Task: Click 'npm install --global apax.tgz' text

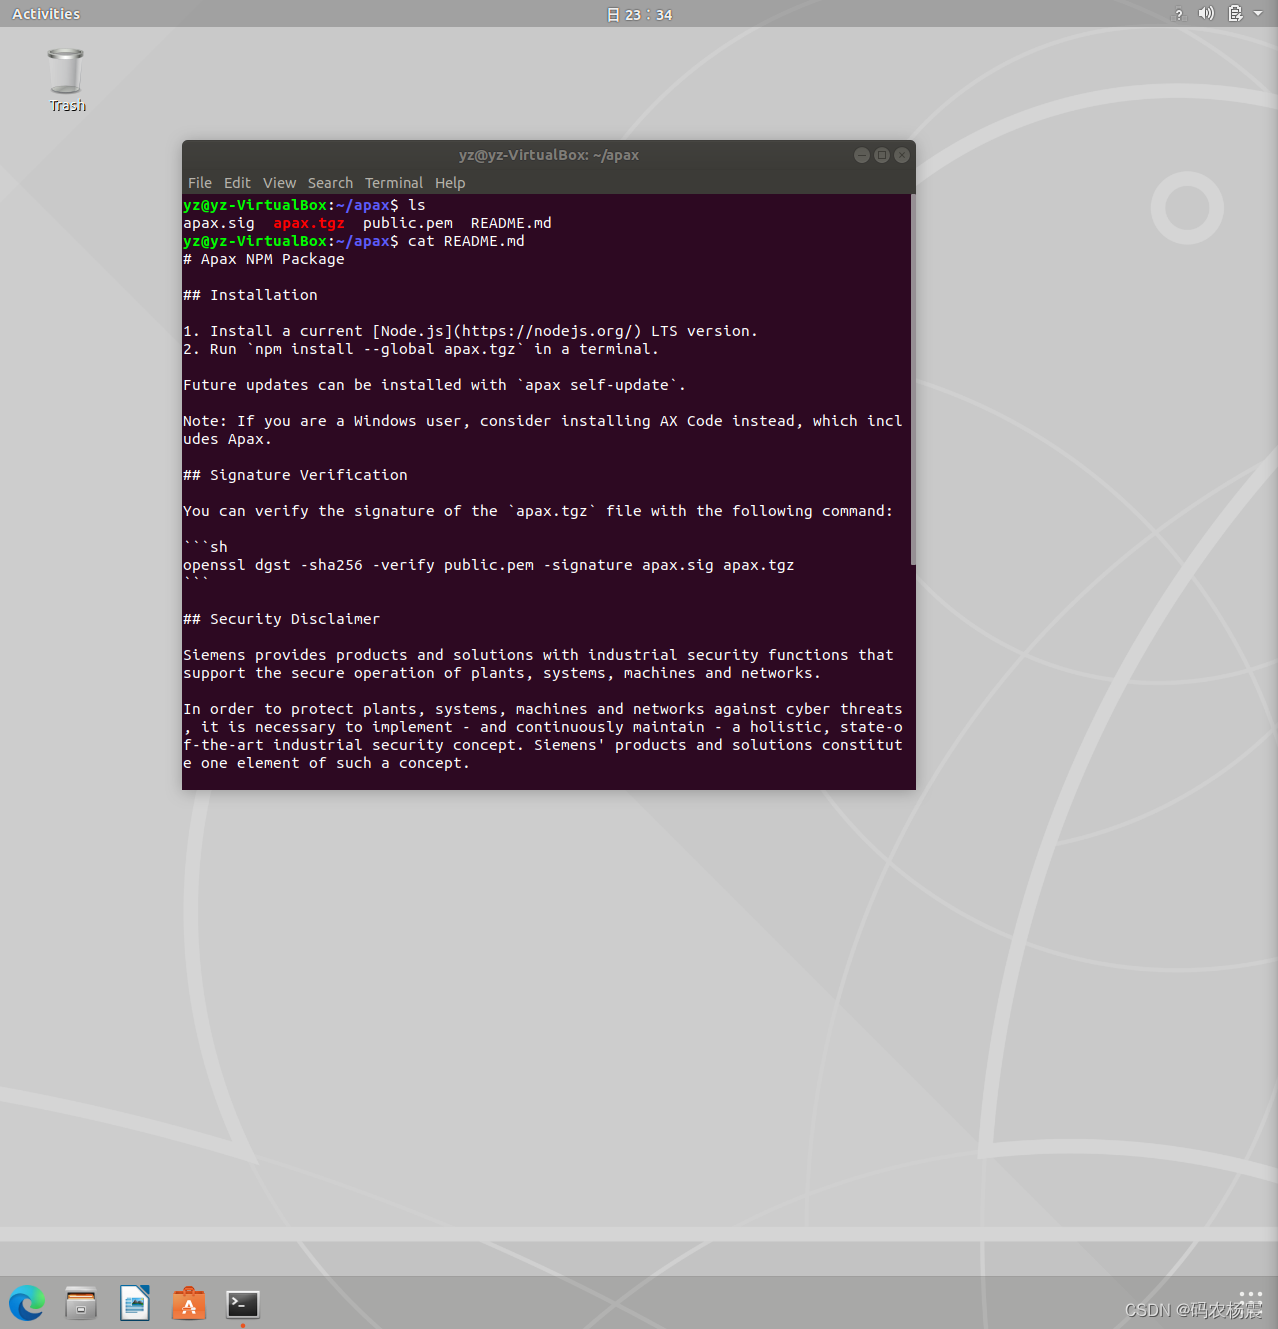Action: point(385,349)
